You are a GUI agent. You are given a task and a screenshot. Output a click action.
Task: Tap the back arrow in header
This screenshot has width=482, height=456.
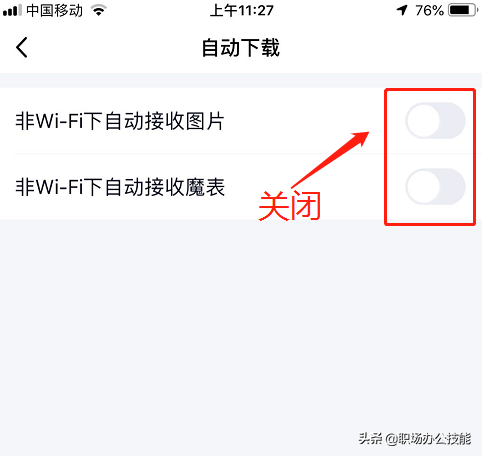22,47
